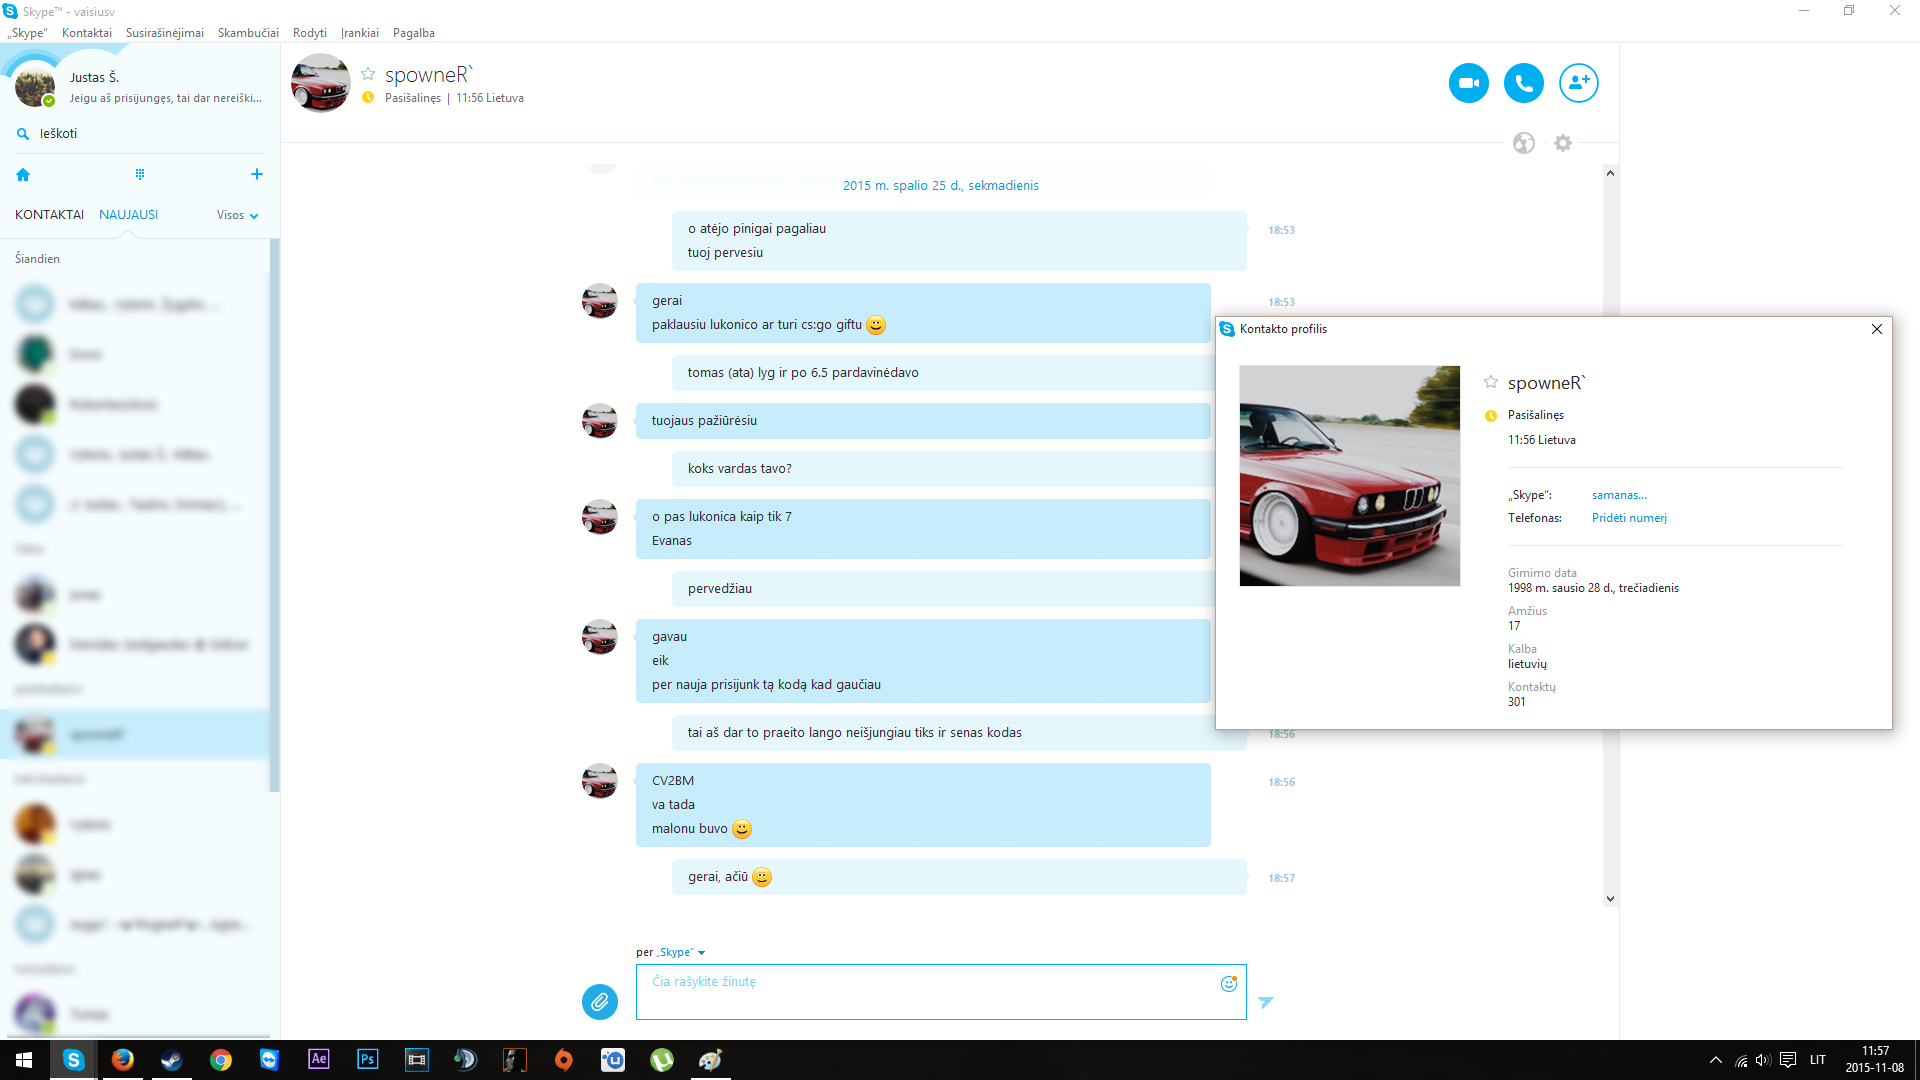Open the Skambučiai menu
1920x1080 pixels.
click(x=248, y=33)
